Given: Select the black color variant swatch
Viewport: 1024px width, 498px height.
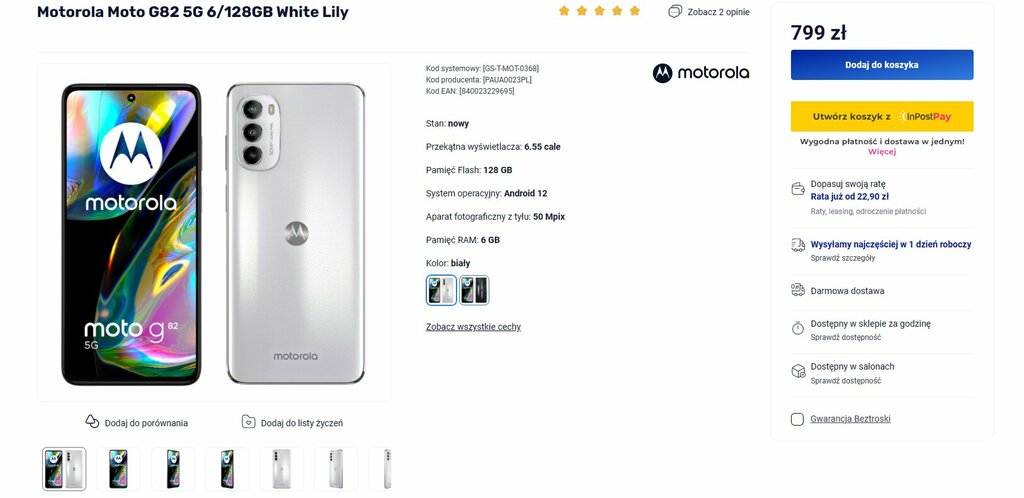Looking at the screenshot, I should click(x=474, y=290).
